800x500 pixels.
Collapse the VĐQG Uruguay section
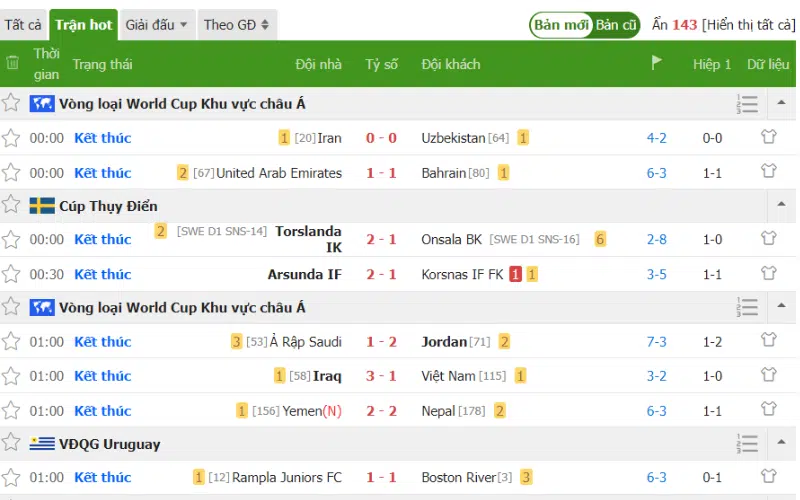pyautogui.click(x=781, y=442)
